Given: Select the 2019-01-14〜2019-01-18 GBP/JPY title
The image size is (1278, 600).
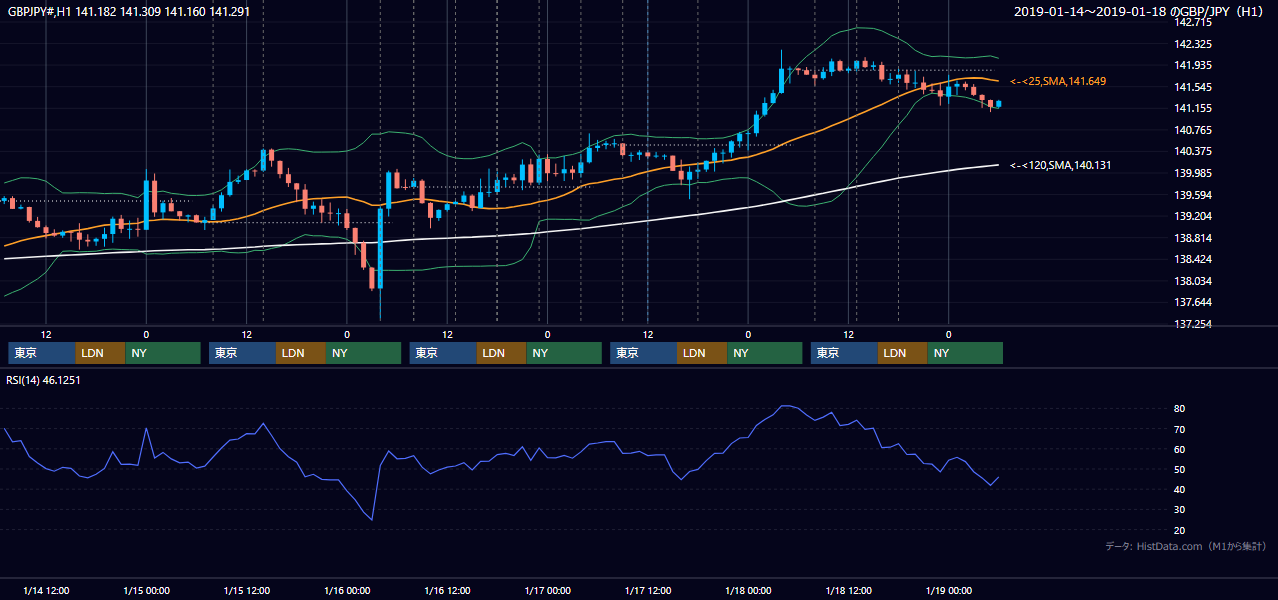Looking at the screenshot, I should pos(1140,11).
